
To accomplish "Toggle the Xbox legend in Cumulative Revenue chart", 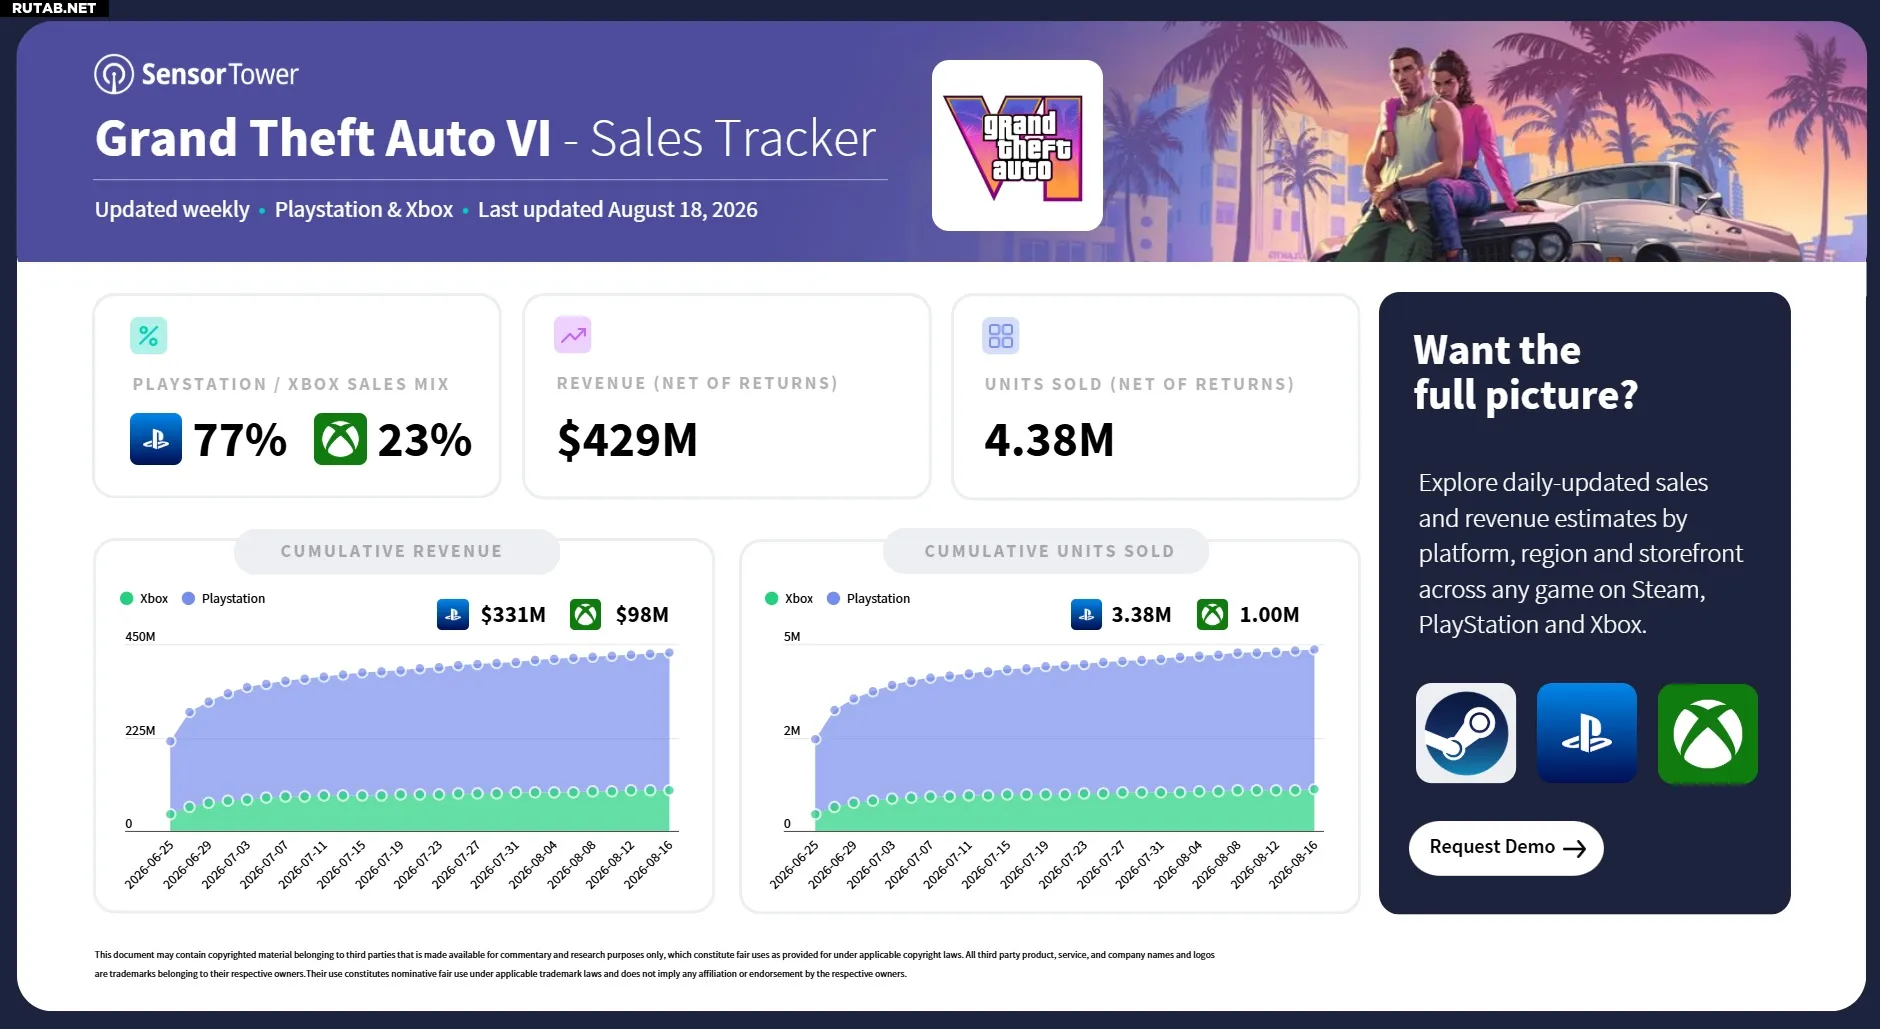I will pos(144,598).
